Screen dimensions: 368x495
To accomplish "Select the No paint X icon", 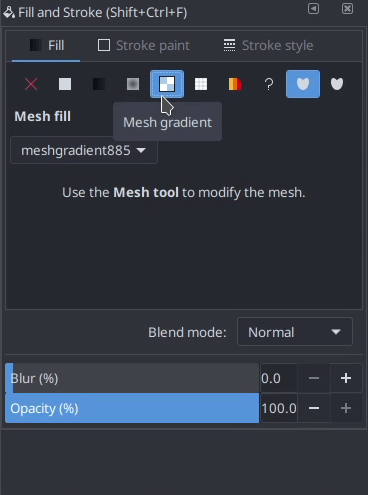I will (x=31, y=84).
